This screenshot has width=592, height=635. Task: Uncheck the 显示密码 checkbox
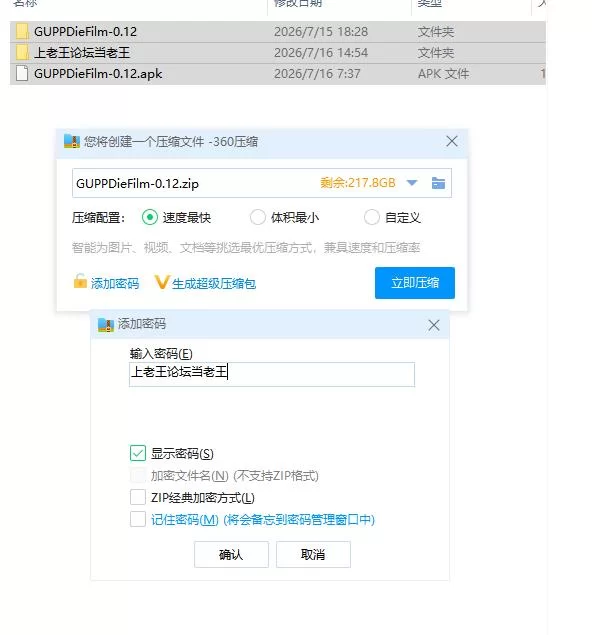click(x=138, y=453)
